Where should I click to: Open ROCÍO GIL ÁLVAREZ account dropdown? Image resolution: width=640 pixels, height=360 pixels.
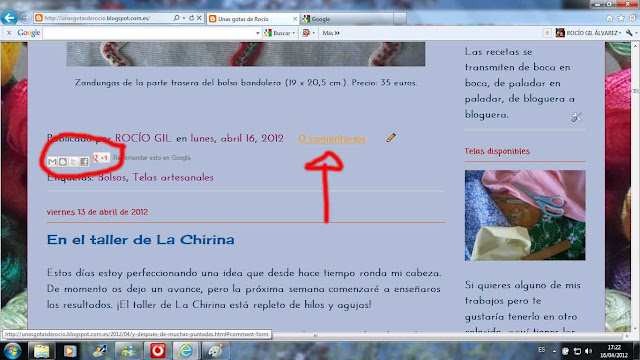tap(620, 33)
